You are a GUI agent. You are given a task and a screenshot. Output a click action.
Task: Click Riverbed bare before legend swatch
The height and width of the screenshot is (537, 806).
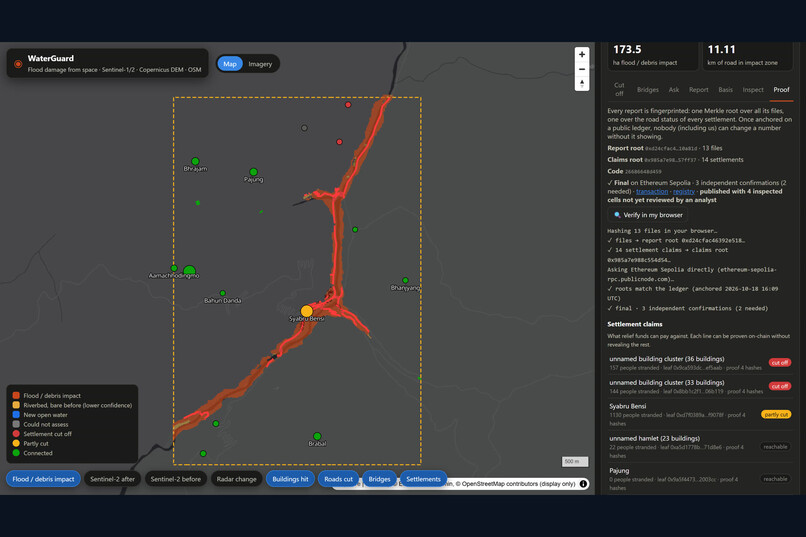(16, 405)
